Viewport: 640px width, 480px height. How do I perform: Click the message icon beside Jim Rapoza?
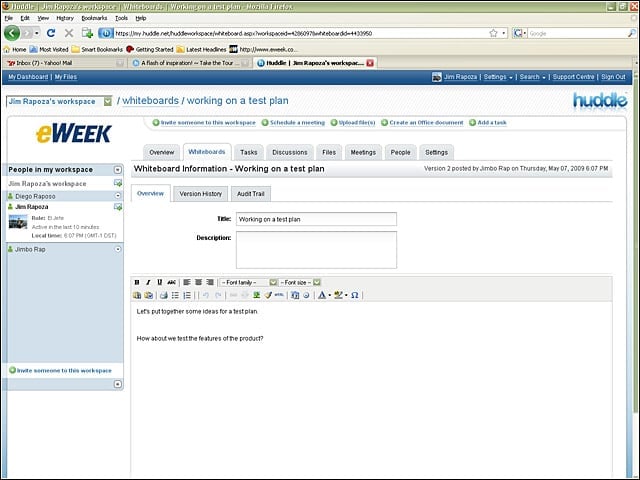[x=118, y=207]
